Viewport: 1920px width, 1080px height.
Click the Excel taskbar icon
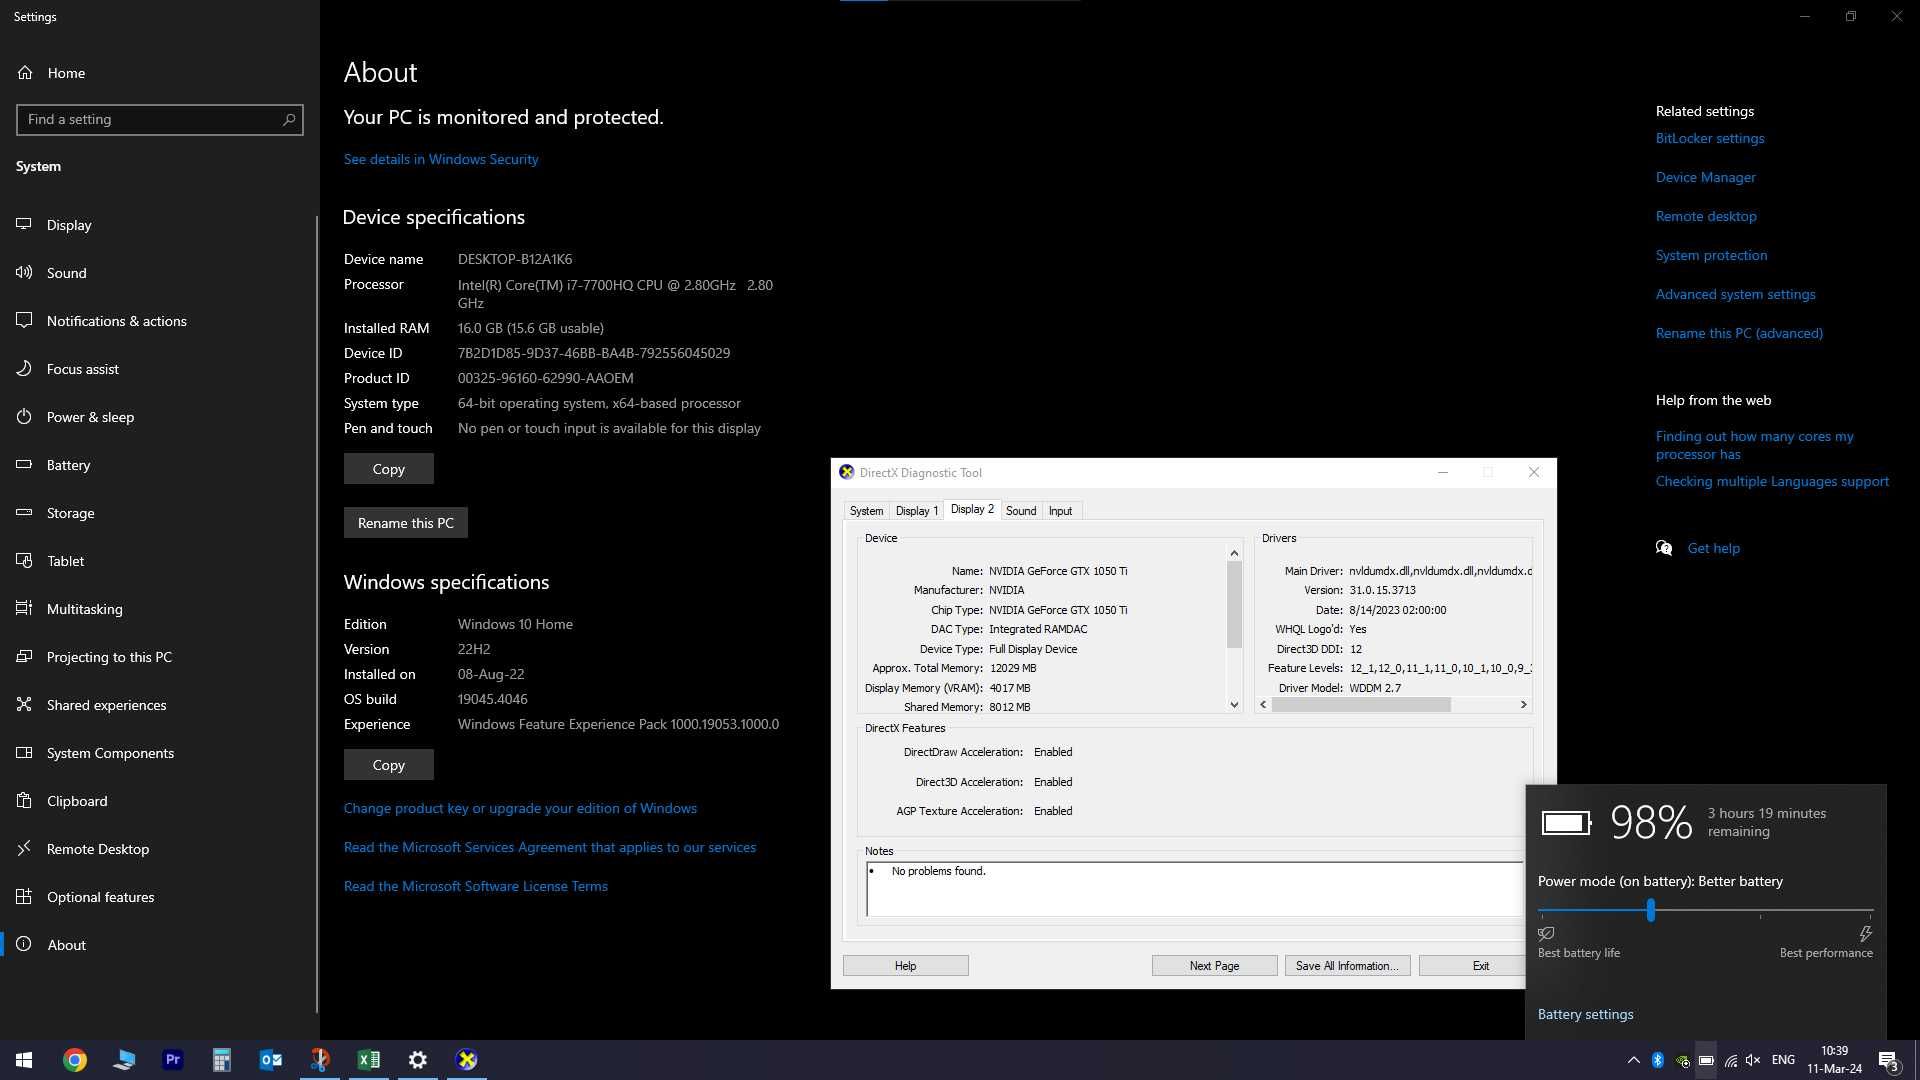tap(369, 1059)
